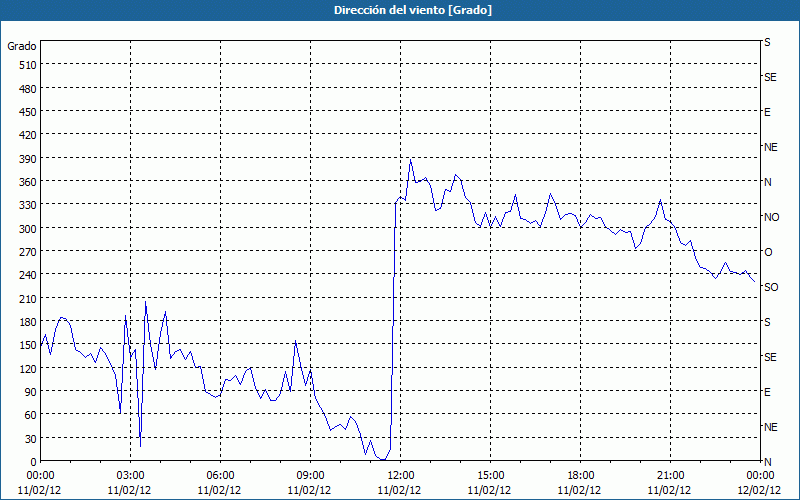Pick the 60 y-axis value
Image resolution: width=800 pixels, height=500 pixels.
[31, 415]
